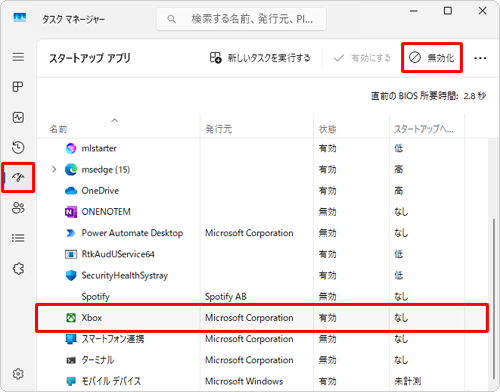
Task: Expand the msedge (15) group
Action: 54,170
